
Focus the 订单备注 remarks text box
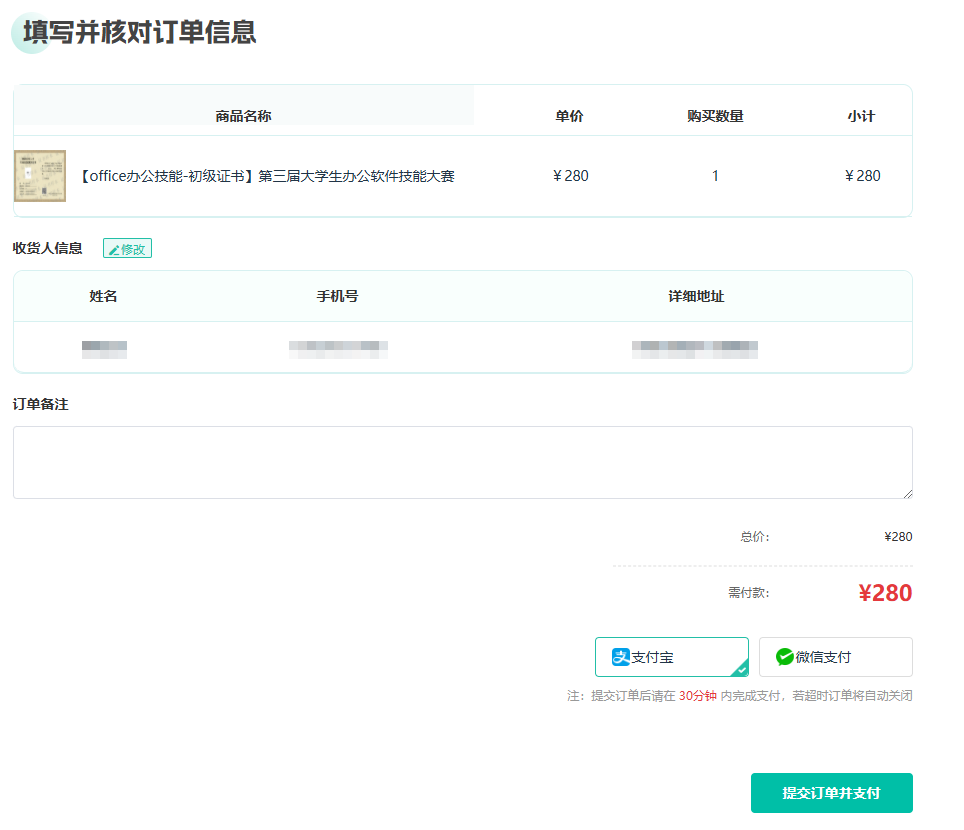(x=462, y=462)
